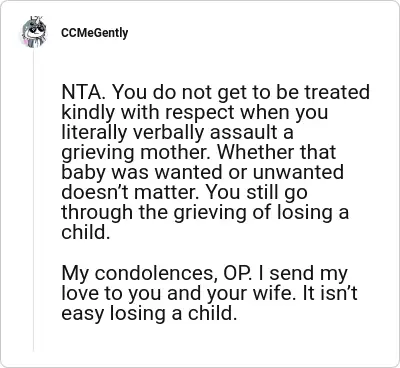The width and height of the screenshot is (400, 368).
Task: Click the standalone word 'child.' ending the first paragraph
Action: tap(85, 232)
